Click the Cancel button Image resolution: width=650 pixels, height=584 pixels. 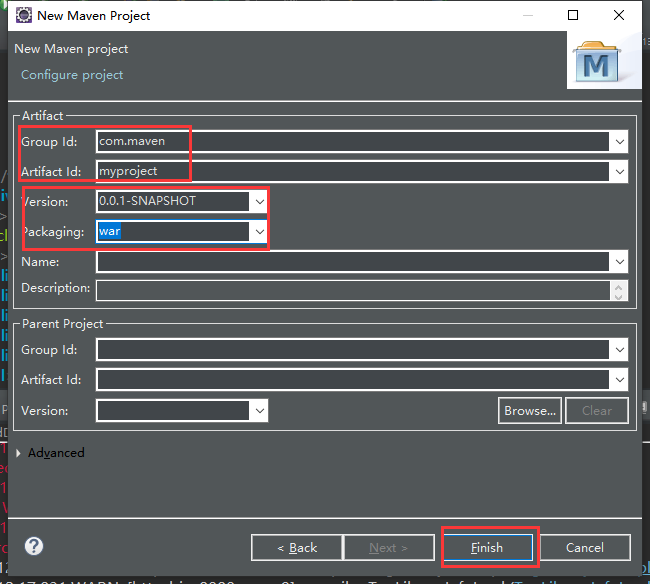585,548
